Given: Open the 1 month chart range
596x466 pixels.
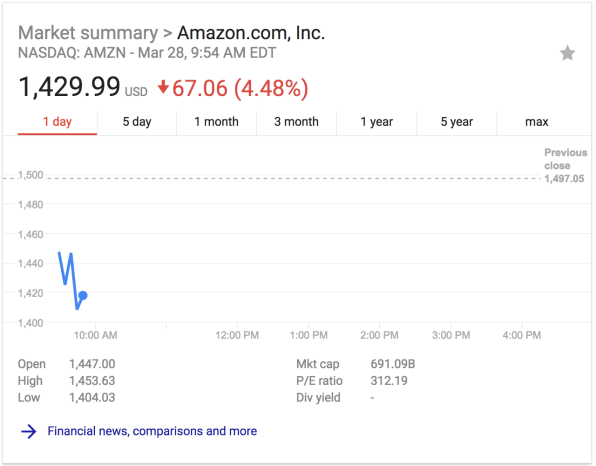Looking at the screenshot, I should pos(216,122).
